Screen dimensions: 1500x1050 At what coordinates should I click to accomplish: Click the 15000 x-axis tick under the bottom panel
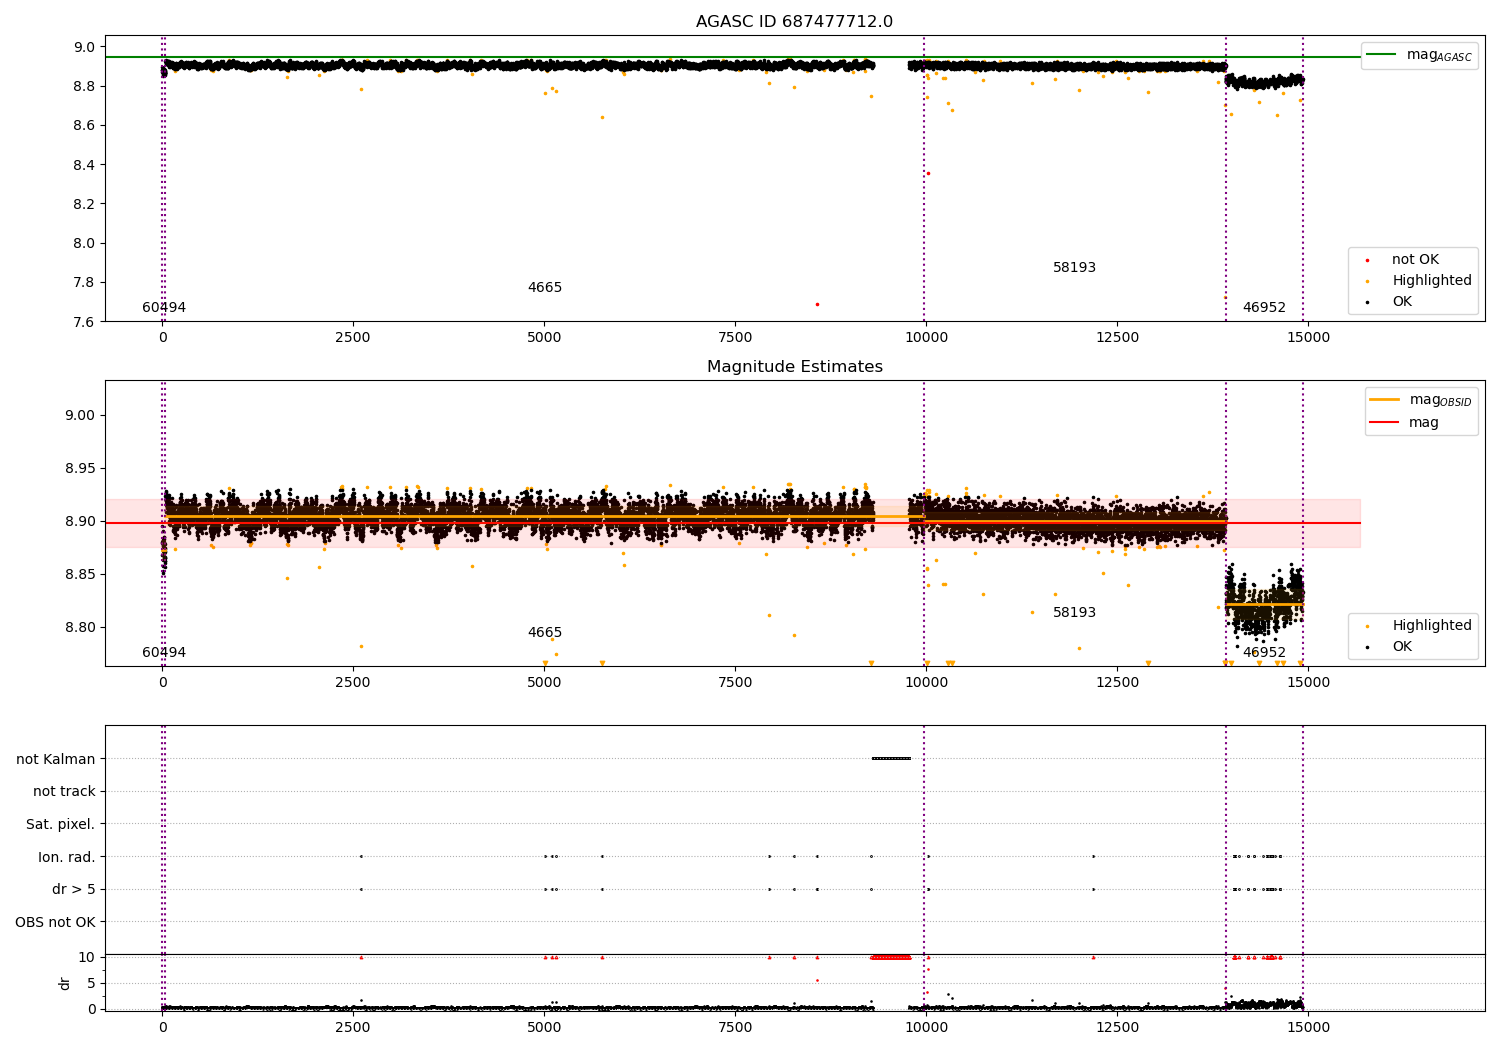coord(1308,1028)
